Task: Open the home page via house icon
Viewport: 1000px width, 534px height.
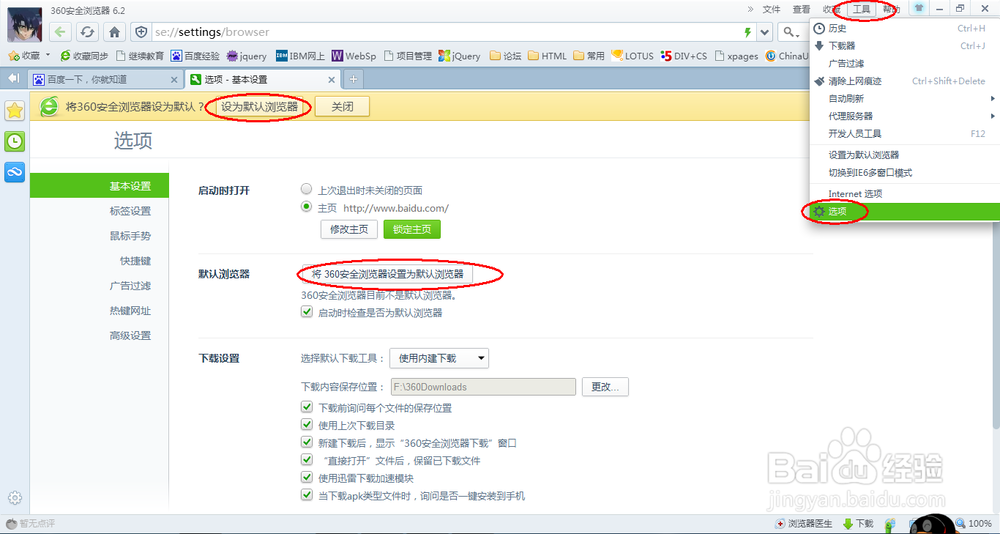Action: pyautogui.click(x=114, y=32)
